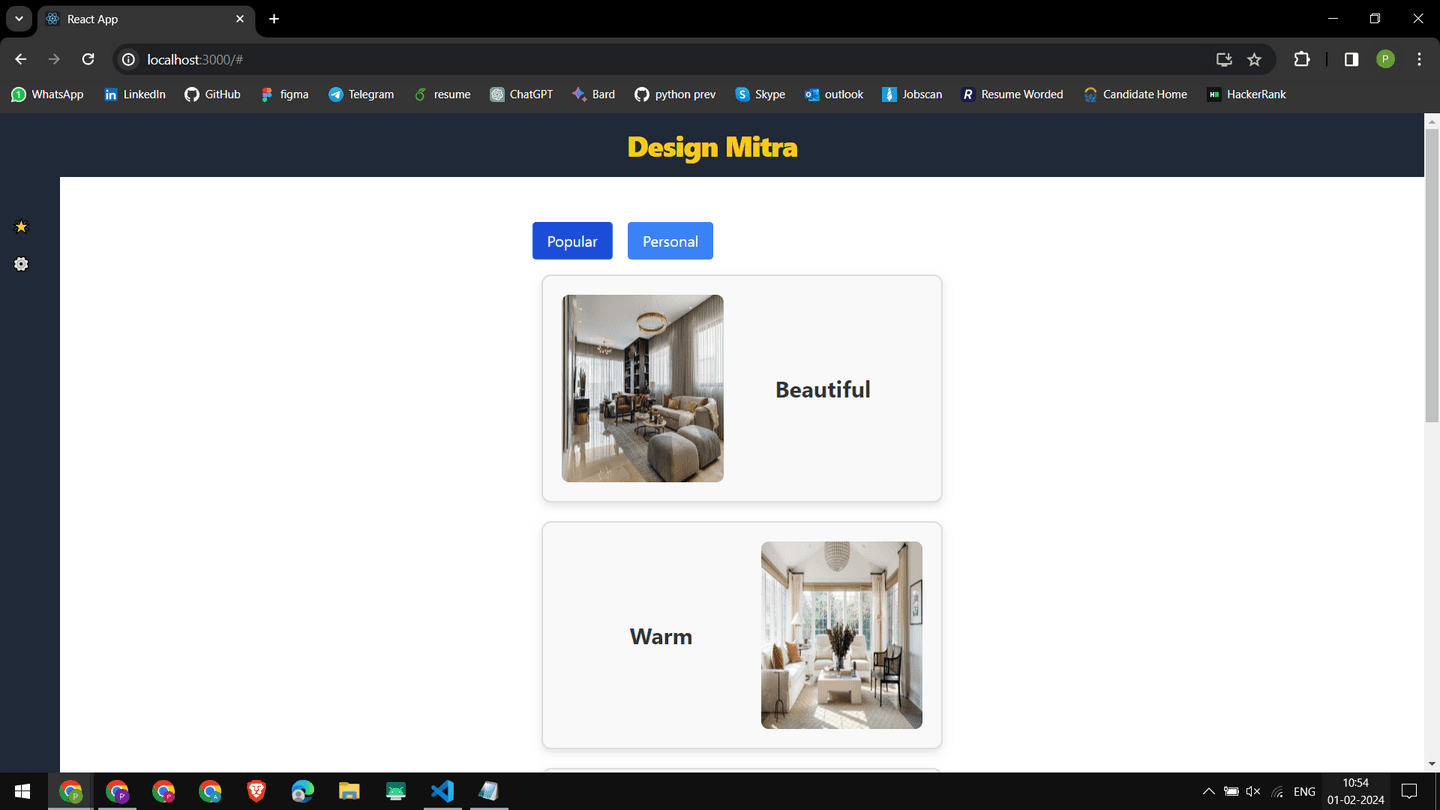View site information icon in address bar
Screen dimensions: 1440x810
[x=128, y=60]
